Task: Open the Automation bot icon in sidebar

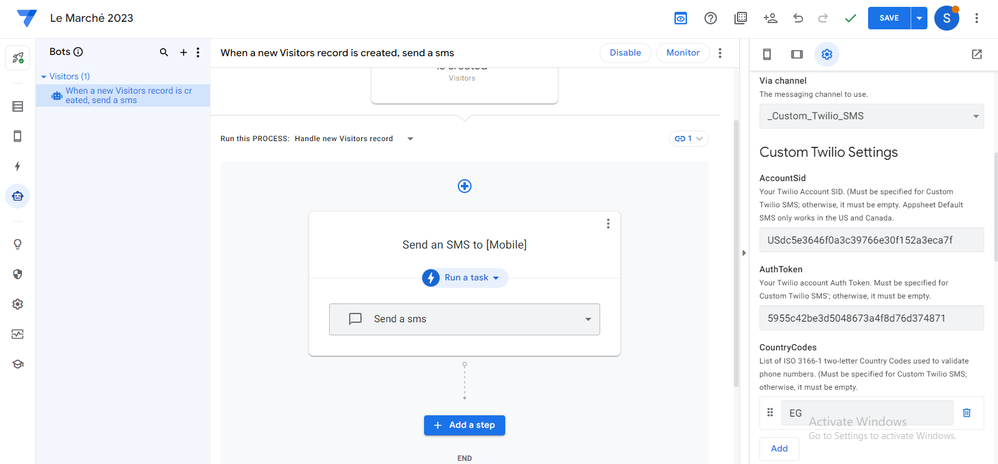Action: coord(17,196)
